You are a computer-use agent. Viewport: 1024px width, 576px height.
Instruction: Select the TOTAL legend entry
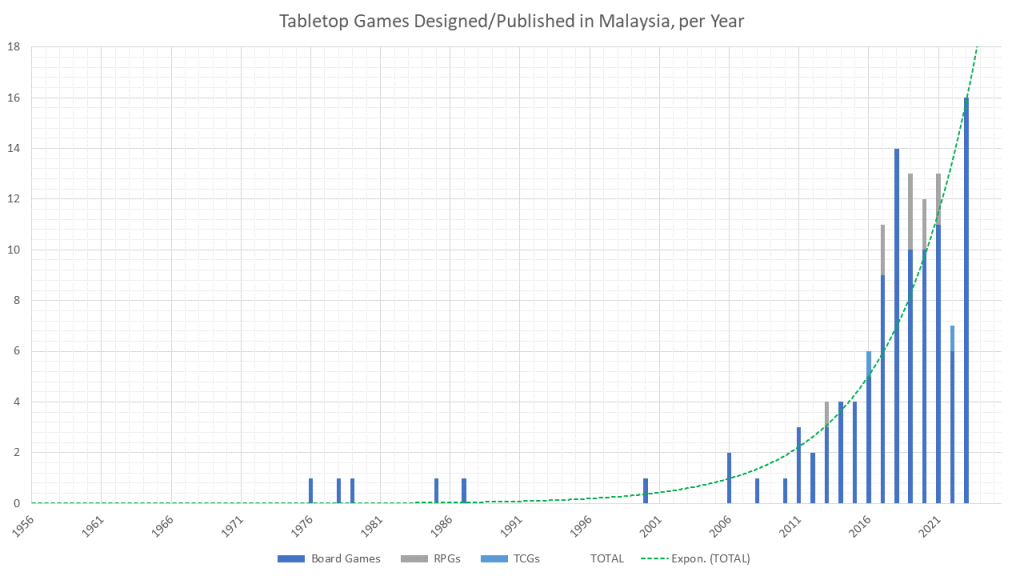point(607,558)
